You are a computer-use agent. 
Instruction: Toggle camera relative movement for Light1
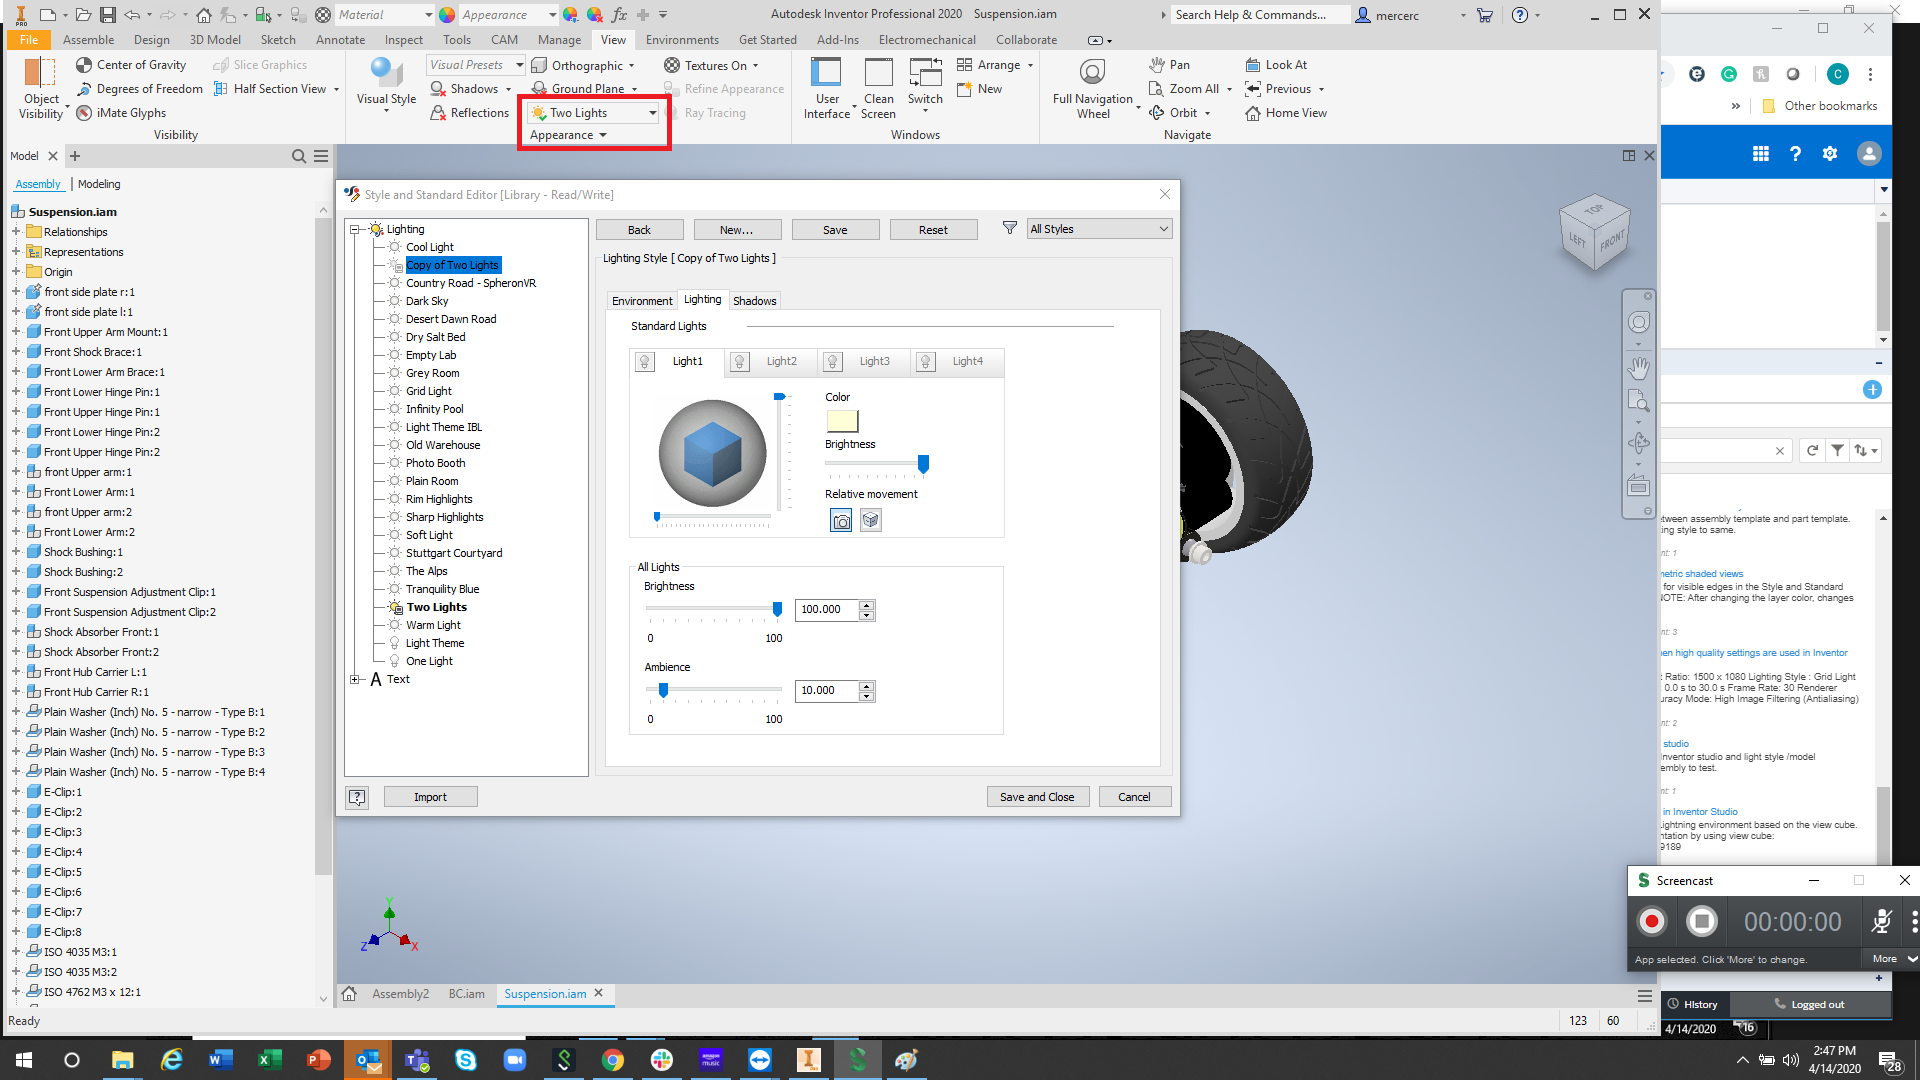click(x=840, y=519)
